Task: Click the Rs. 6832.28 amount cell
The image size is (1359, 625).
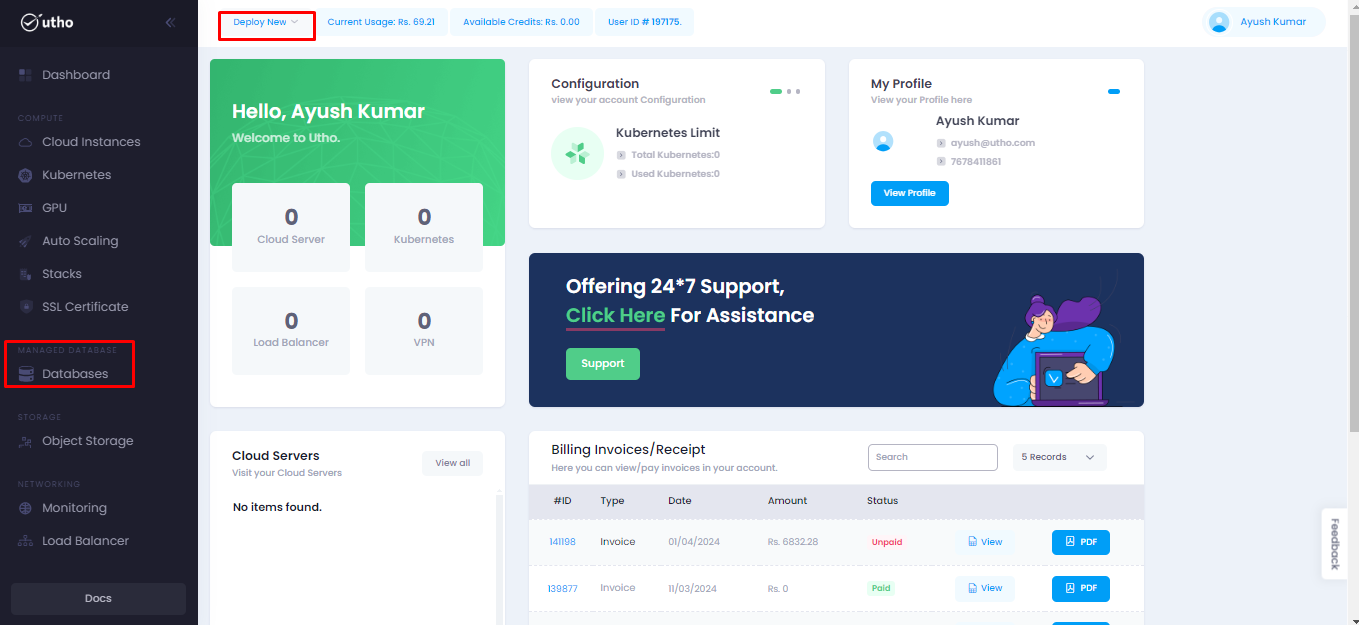Action: pyautogui.click(x=793, y=542)
